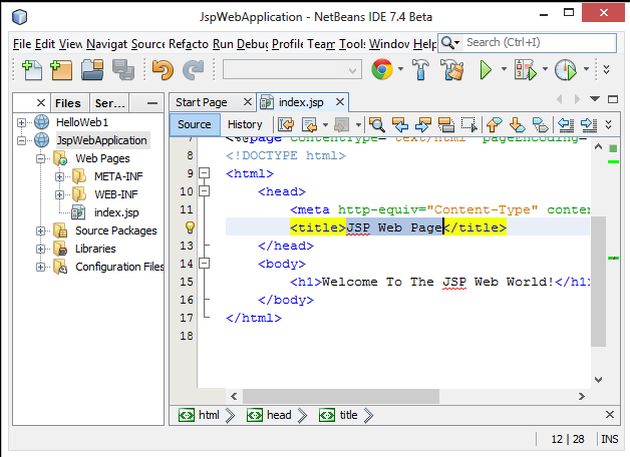Expand the HelloWeb1 project node

point(21,122)
